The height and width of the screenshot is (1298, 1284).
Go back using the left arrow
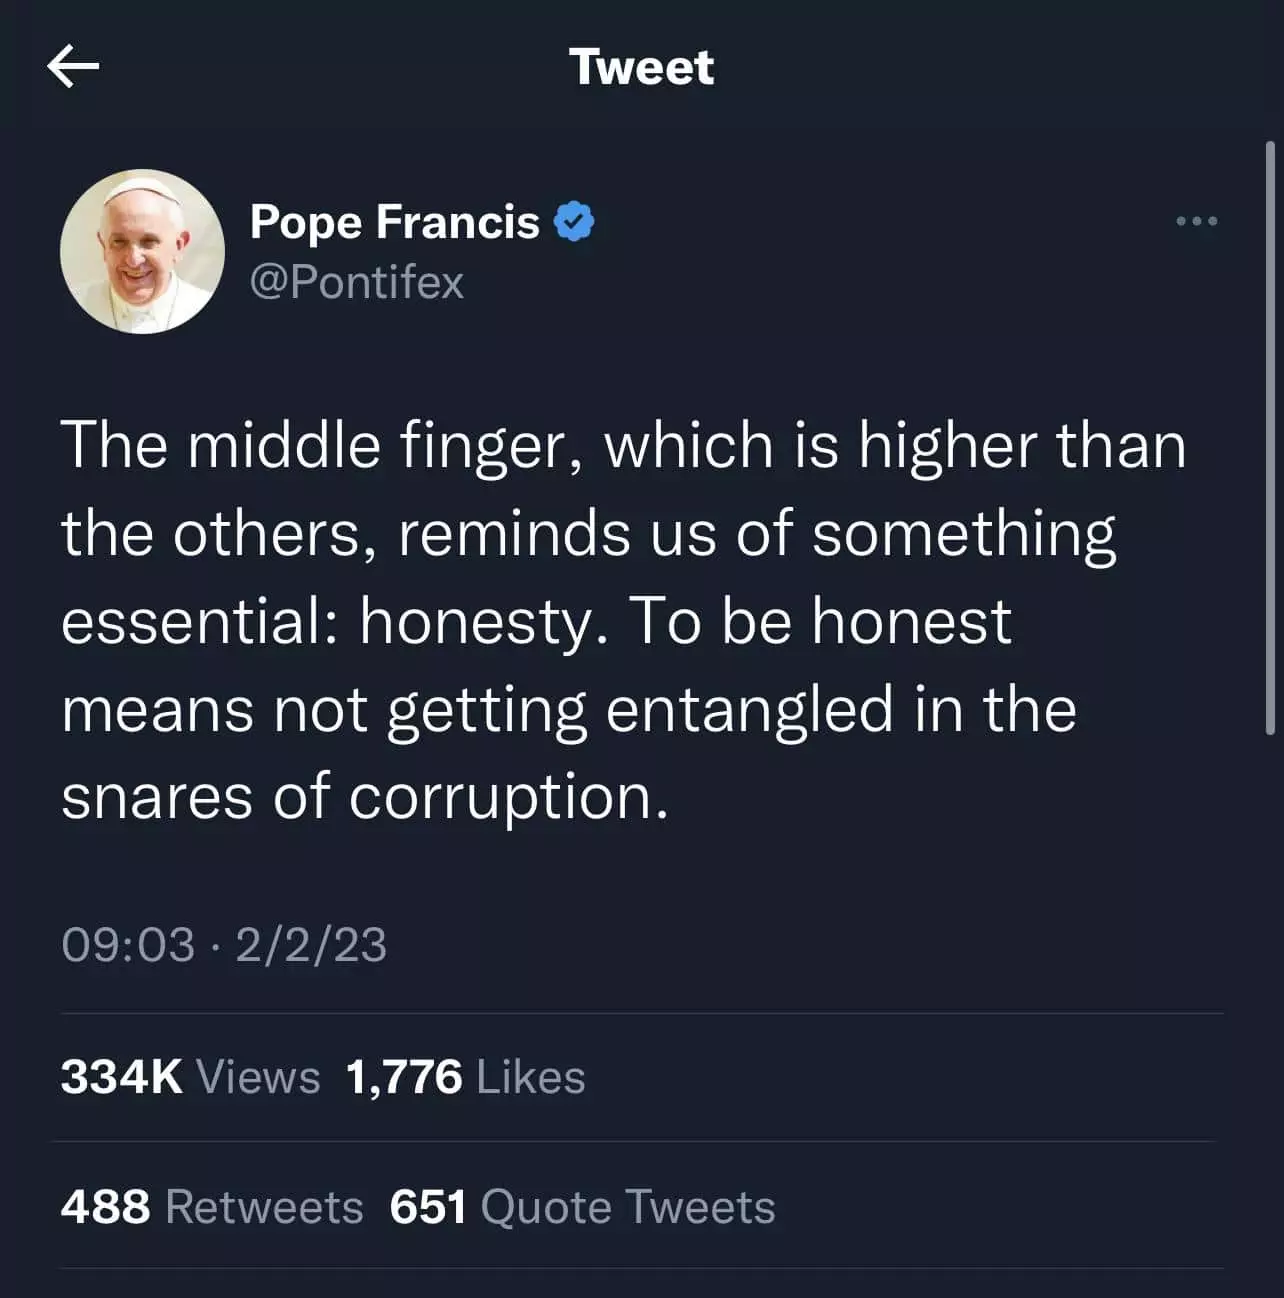coord(73,68)
